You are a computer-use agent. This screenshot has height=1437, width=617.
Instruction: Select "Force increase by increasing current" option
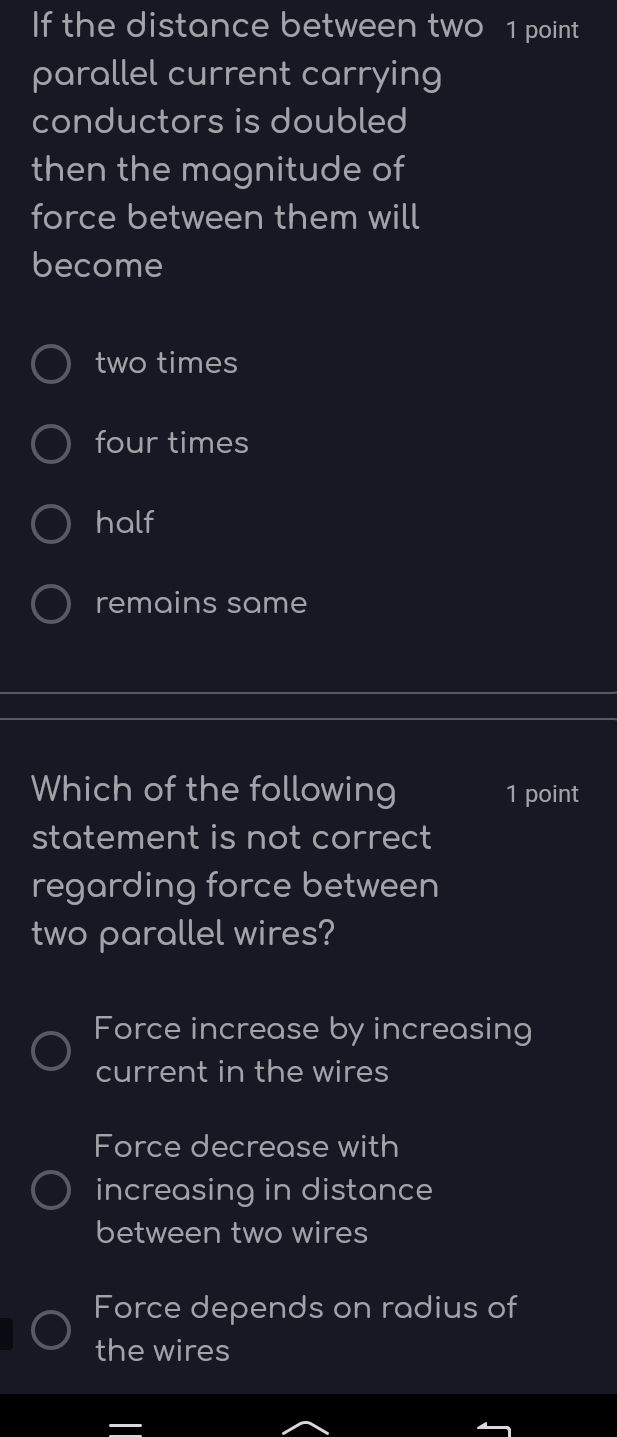51,1050
